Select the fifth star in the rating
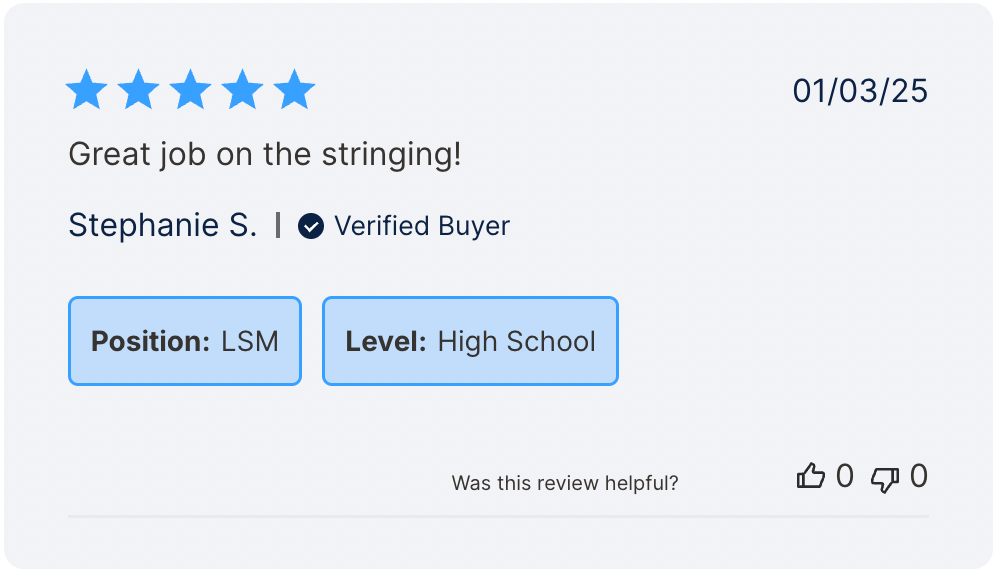996x574 pixels. tap(294, 90)
